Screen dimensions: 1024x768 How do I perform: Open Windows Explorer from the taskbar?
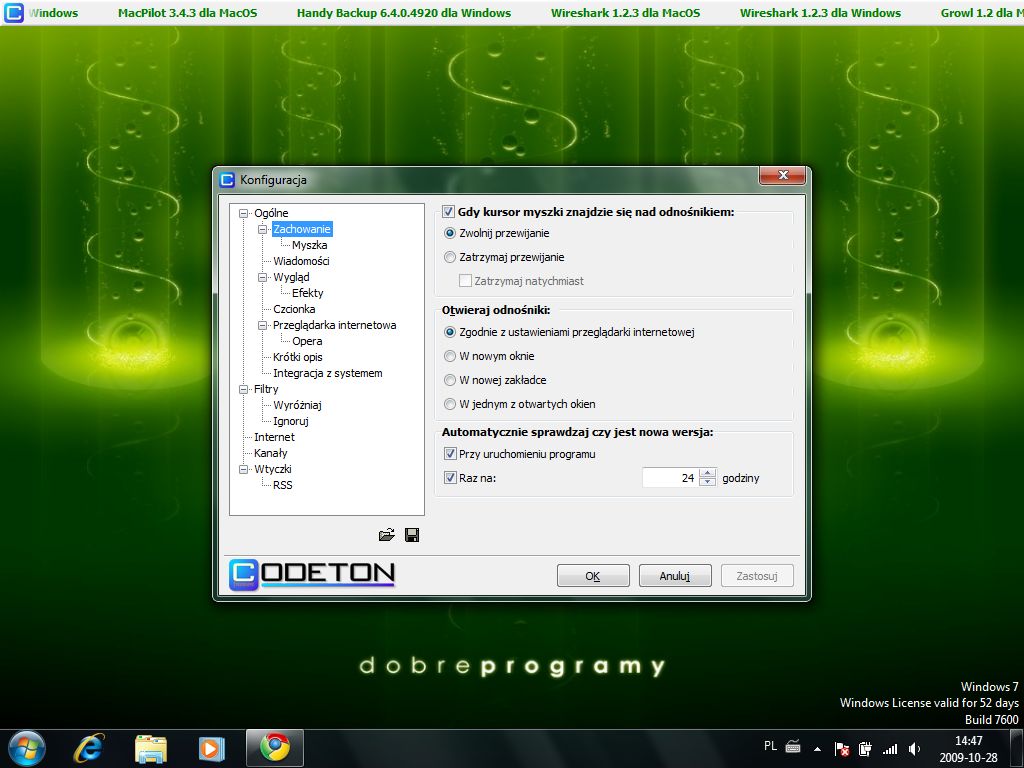151,748
